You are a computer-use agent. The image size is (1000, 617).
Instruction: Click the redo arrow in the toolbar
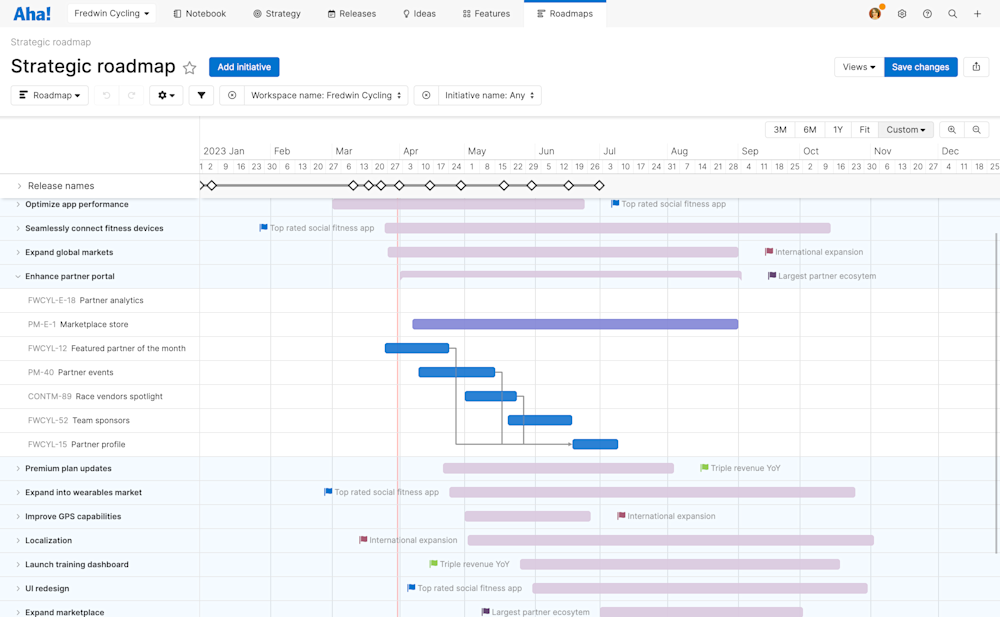133,95
